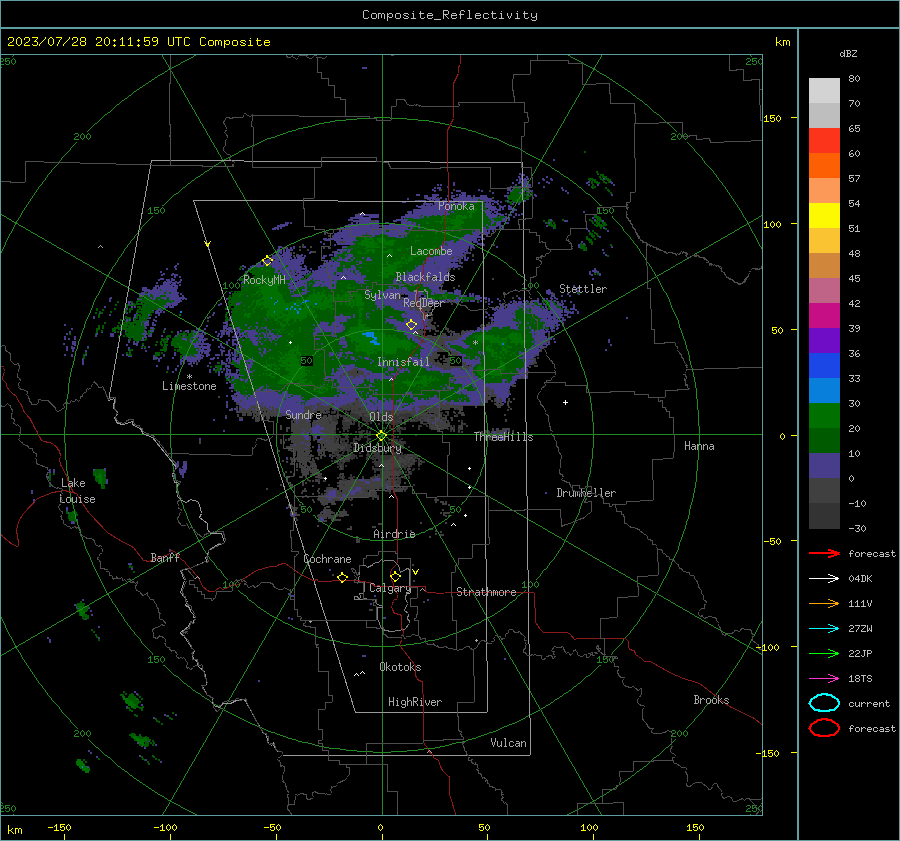This screenshot has height=841, width=900.
Task: Click the violet 0-10 dBZ color swatch
Action: point(824,466)
